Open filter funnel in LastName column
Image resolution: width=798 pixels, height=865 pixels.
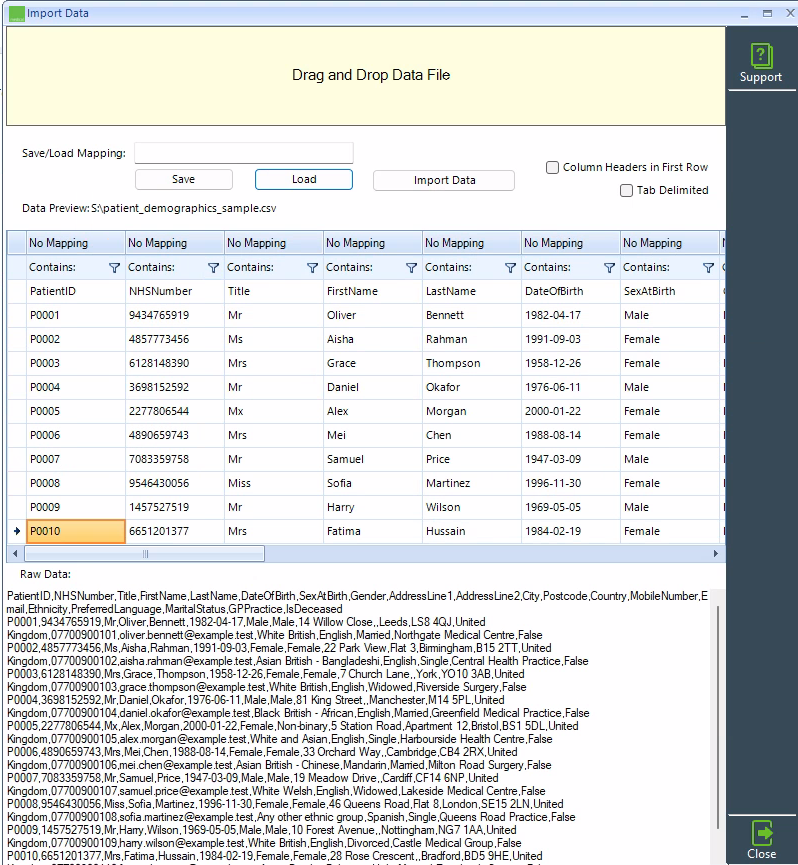coord(511,268)
